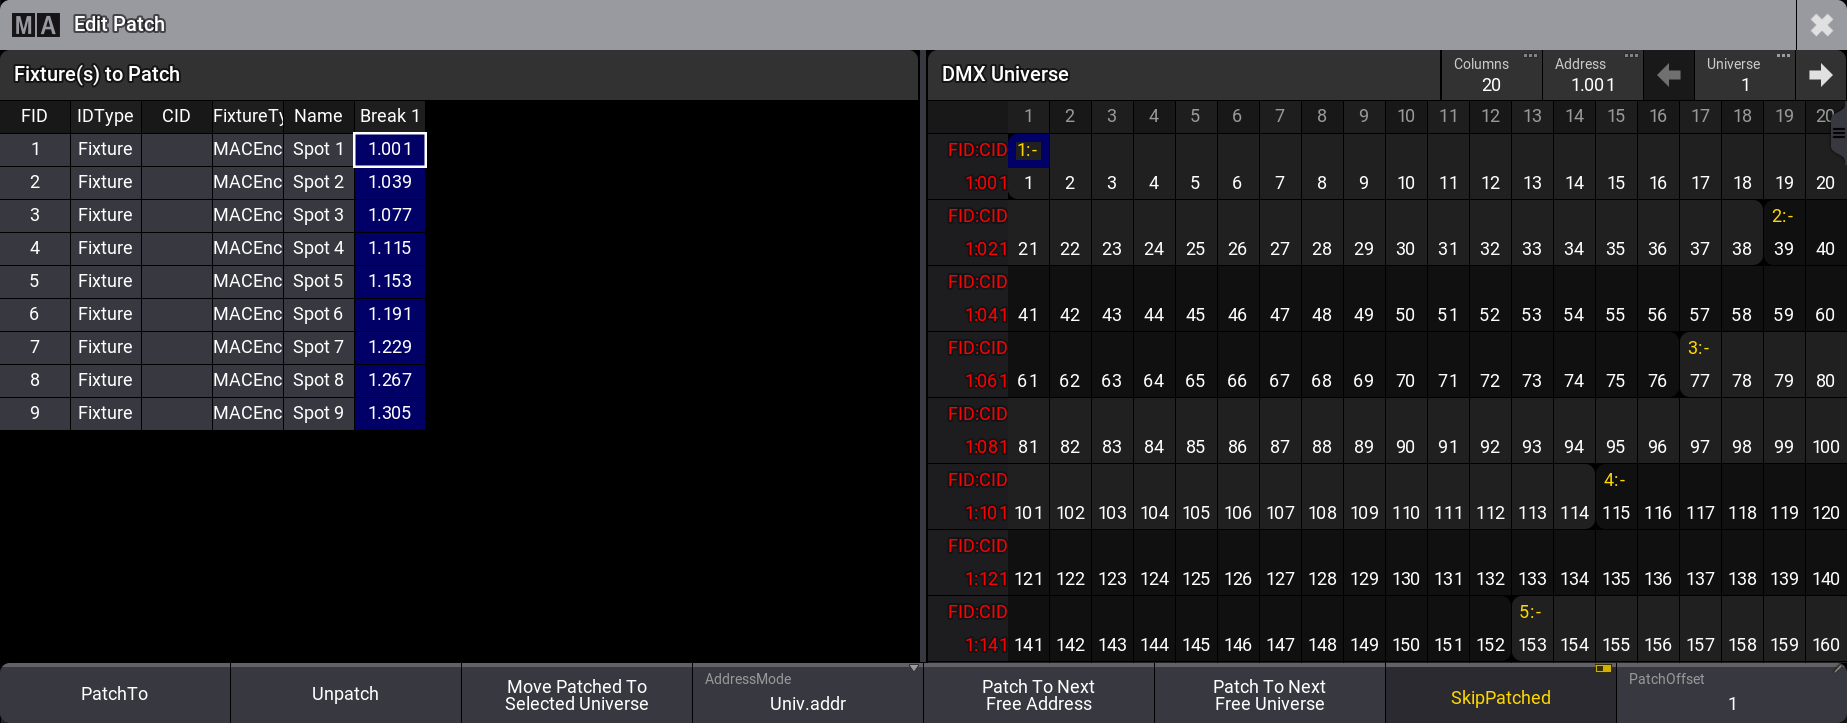Click the PatchTo button
The height and width of the screenshot is (723, 1847).
click(115, 694)
